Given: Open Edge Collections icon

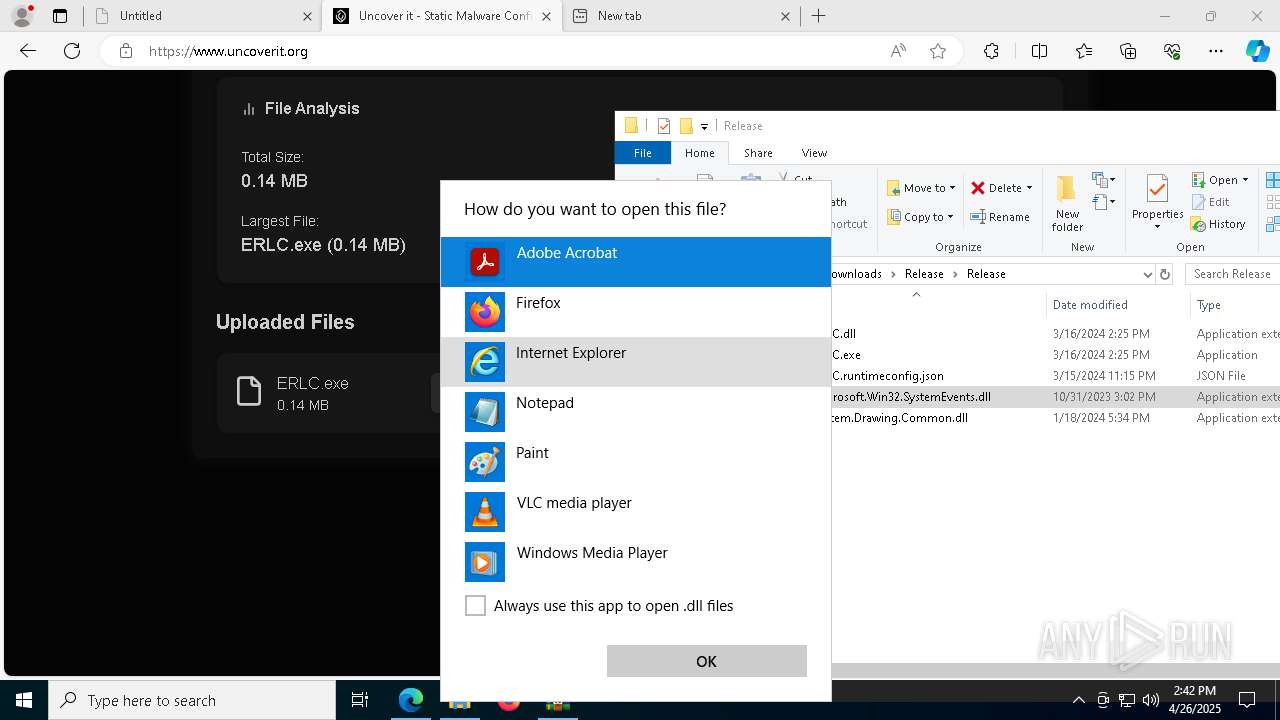Looking at the screenshot, I should point(1128,51).
